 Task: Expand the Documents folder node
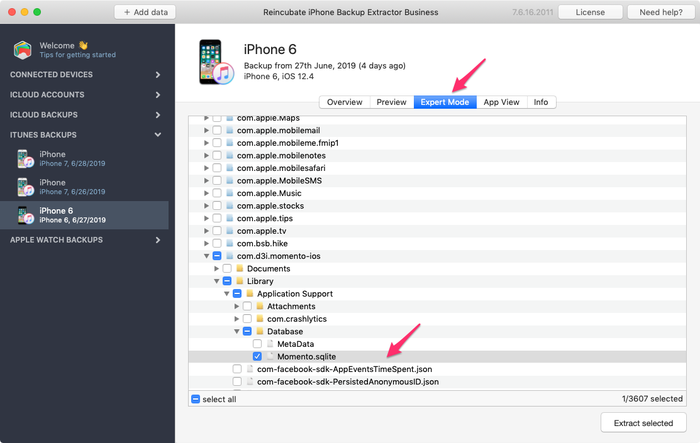(217, 268)
